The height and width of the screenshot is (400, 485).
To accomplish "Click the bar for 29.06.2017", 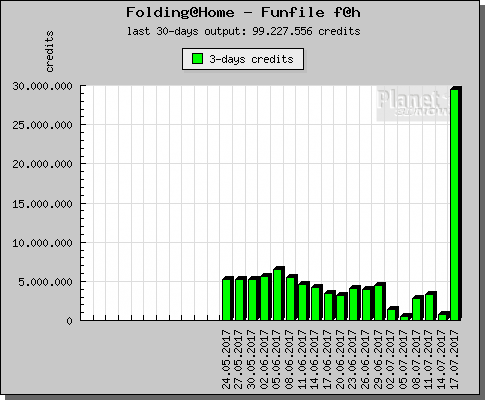I will coord(379,303).
